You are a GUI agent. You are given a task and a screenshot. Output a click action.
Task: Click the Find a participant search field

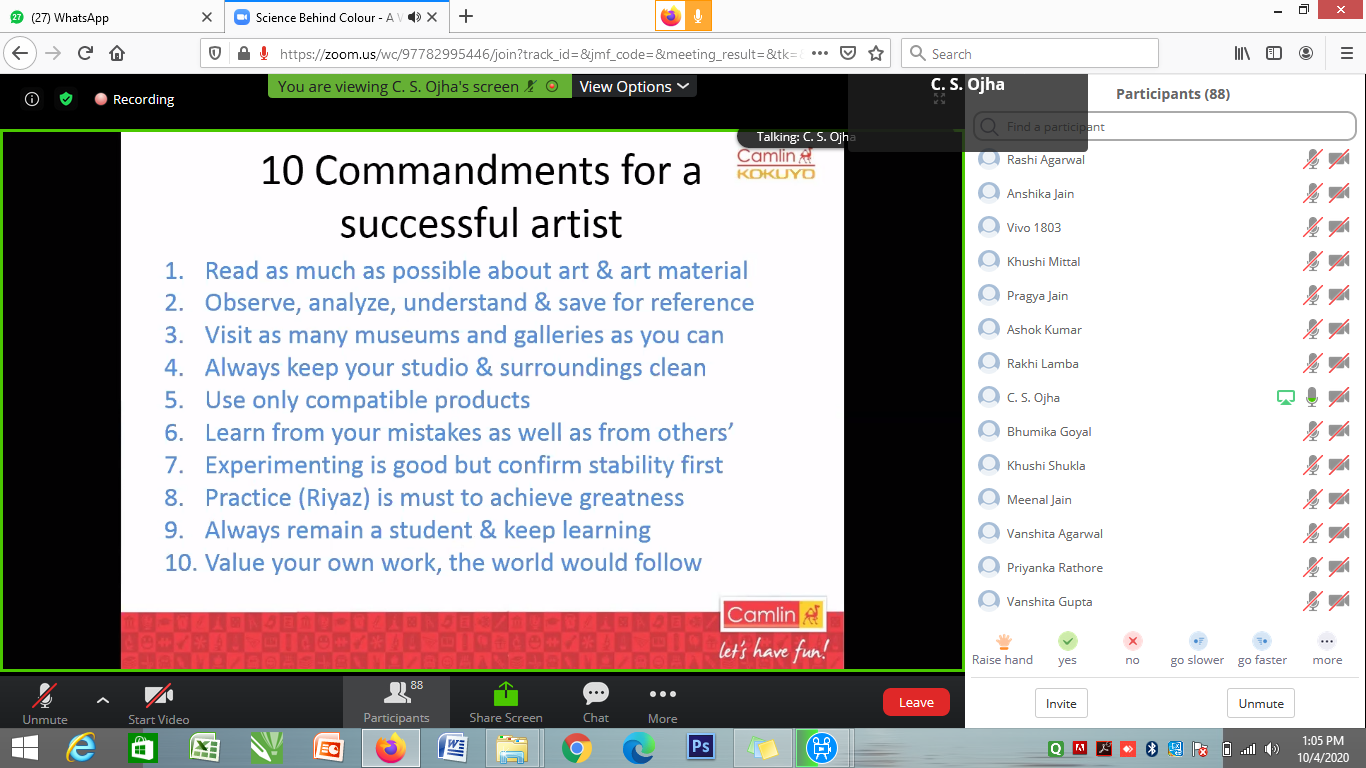[x=1160, y=127]
